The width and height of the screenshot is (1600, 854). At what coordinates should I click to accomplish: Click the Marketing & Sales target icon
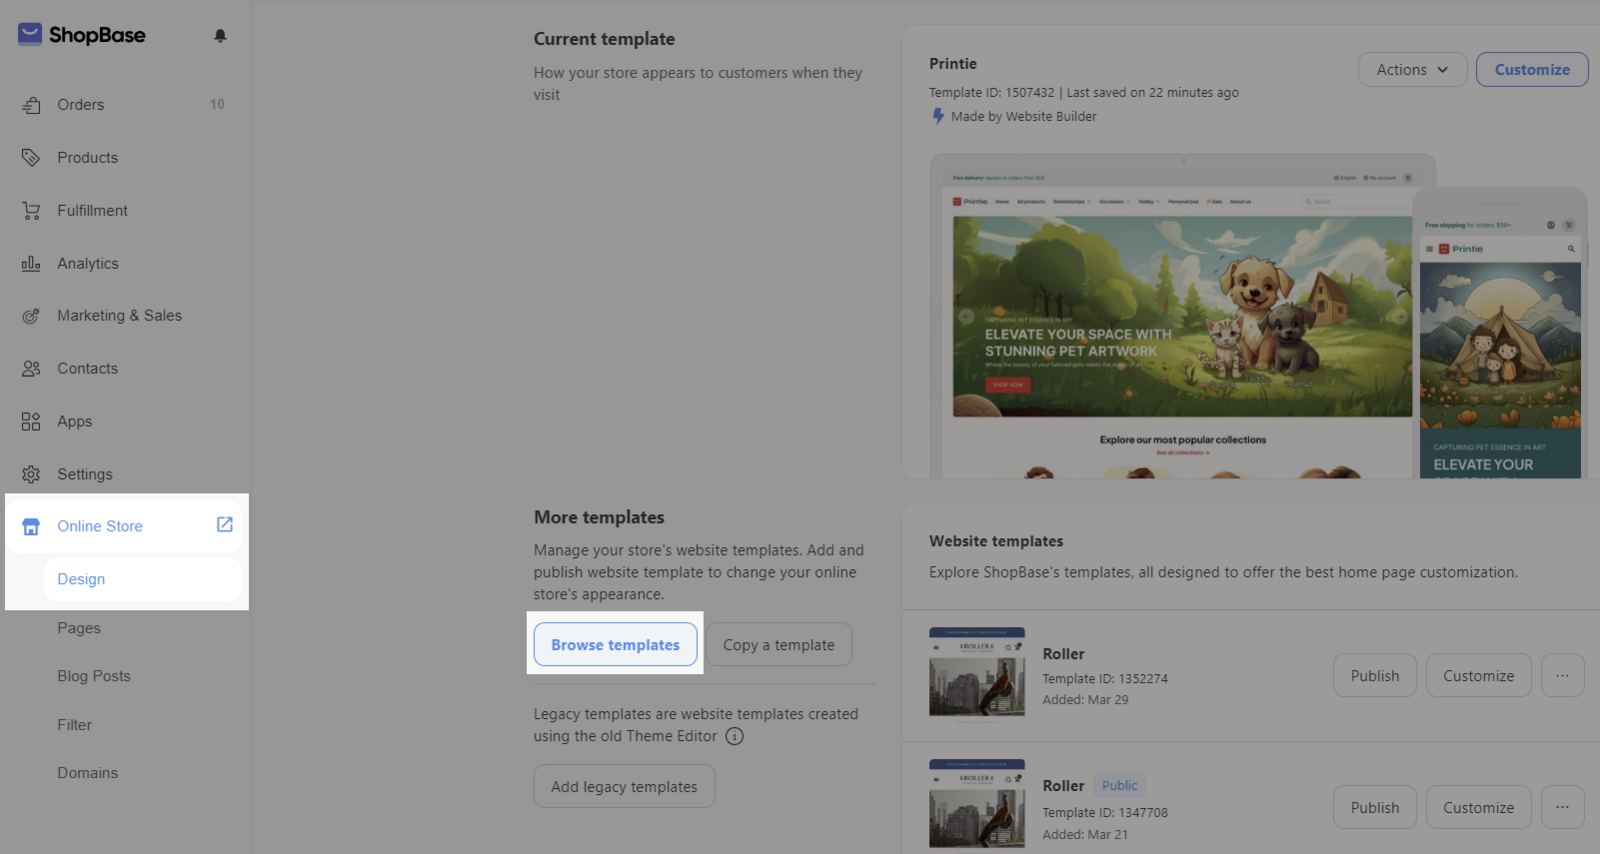pos(31,316)
